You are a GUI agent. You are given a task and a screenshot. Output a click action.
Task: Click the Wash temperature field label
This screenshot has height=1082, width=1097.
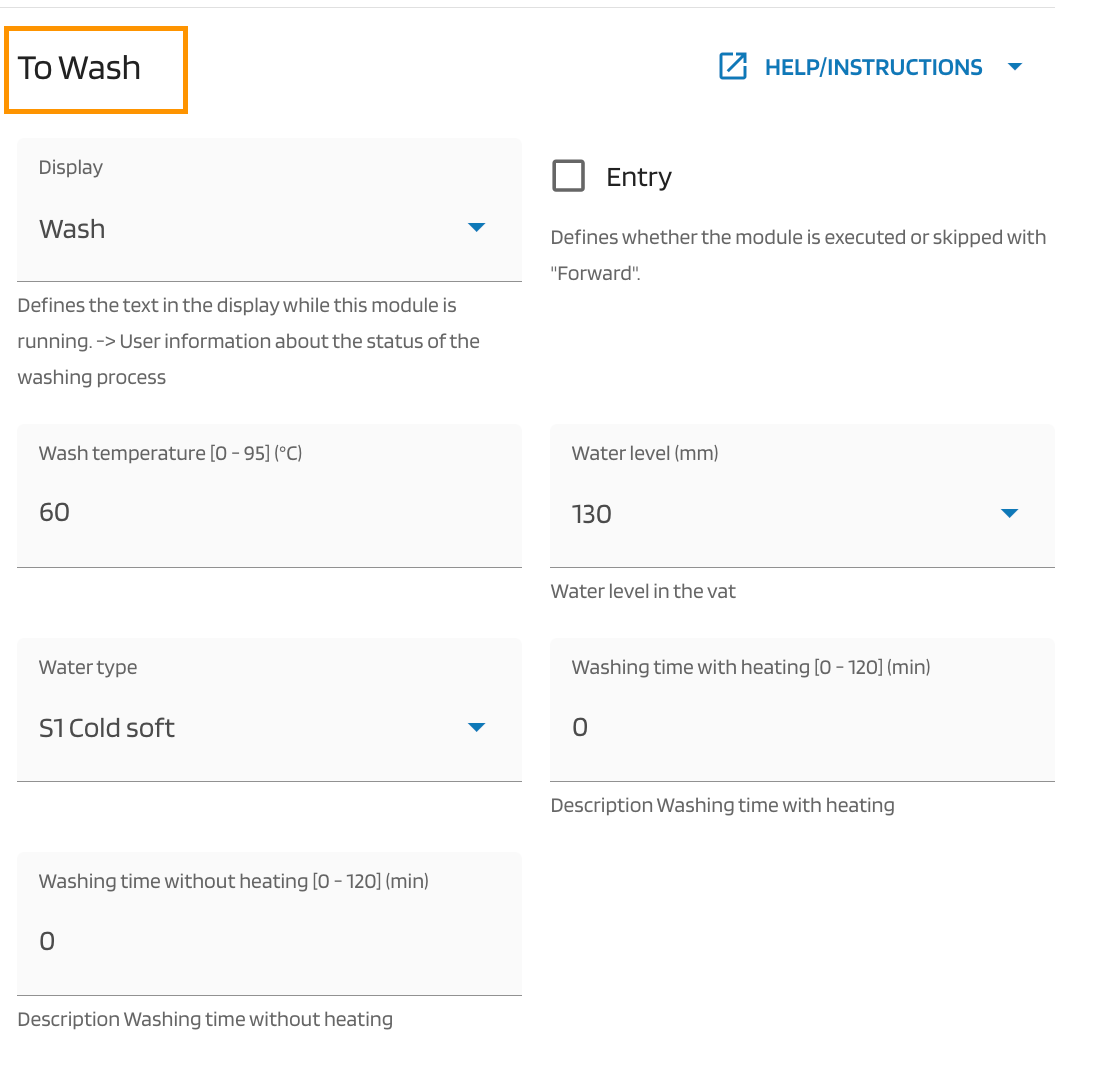click(x=170, y=453)
